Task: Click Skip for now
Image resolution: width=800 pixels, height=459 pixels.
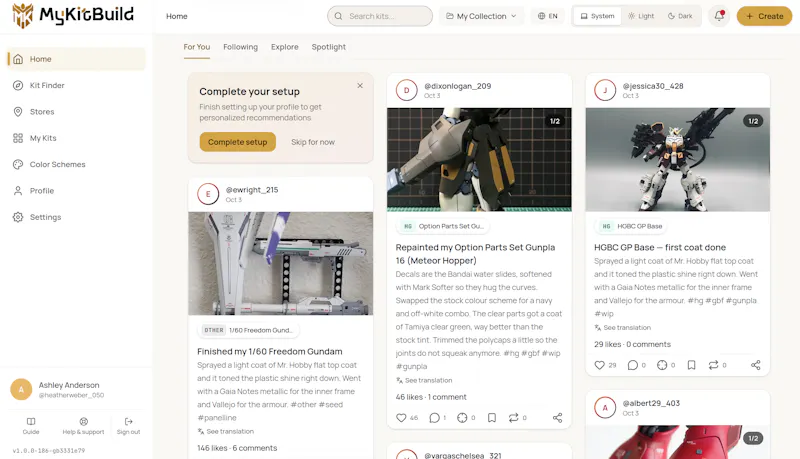Action: pyautogui.click(x=313, y=142)
